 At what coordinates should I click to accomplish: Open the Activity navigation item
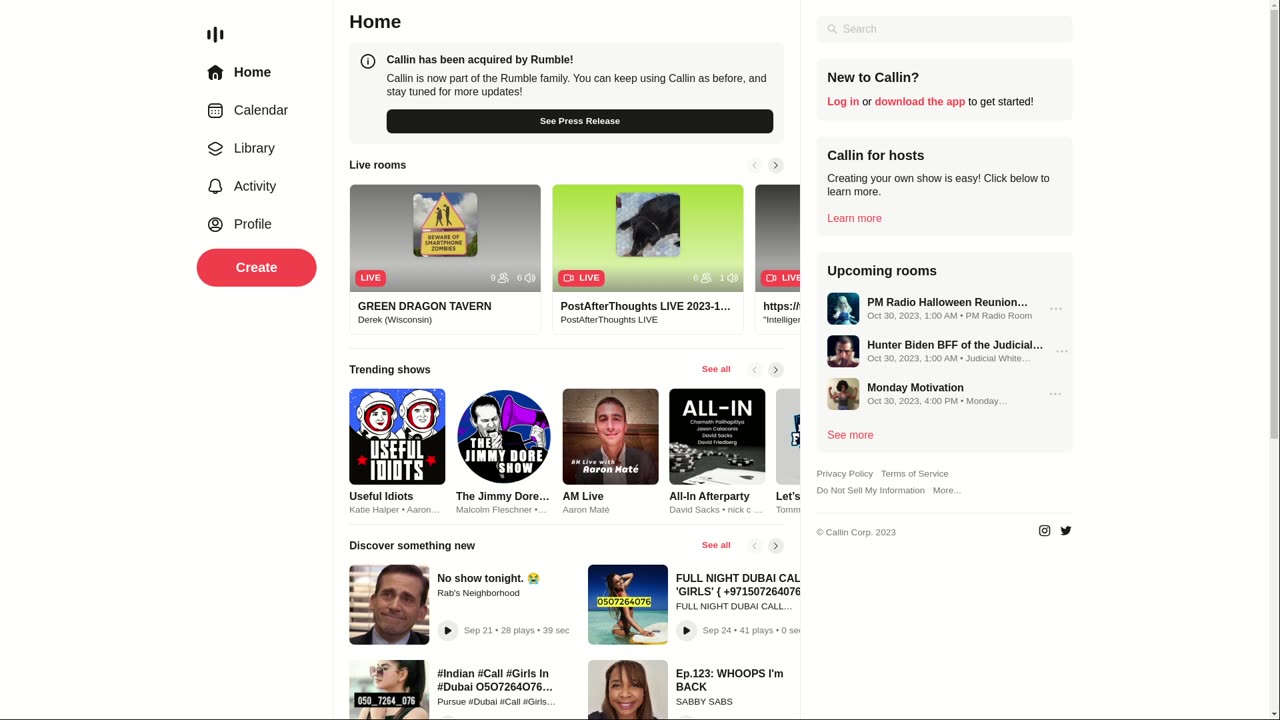241,186
